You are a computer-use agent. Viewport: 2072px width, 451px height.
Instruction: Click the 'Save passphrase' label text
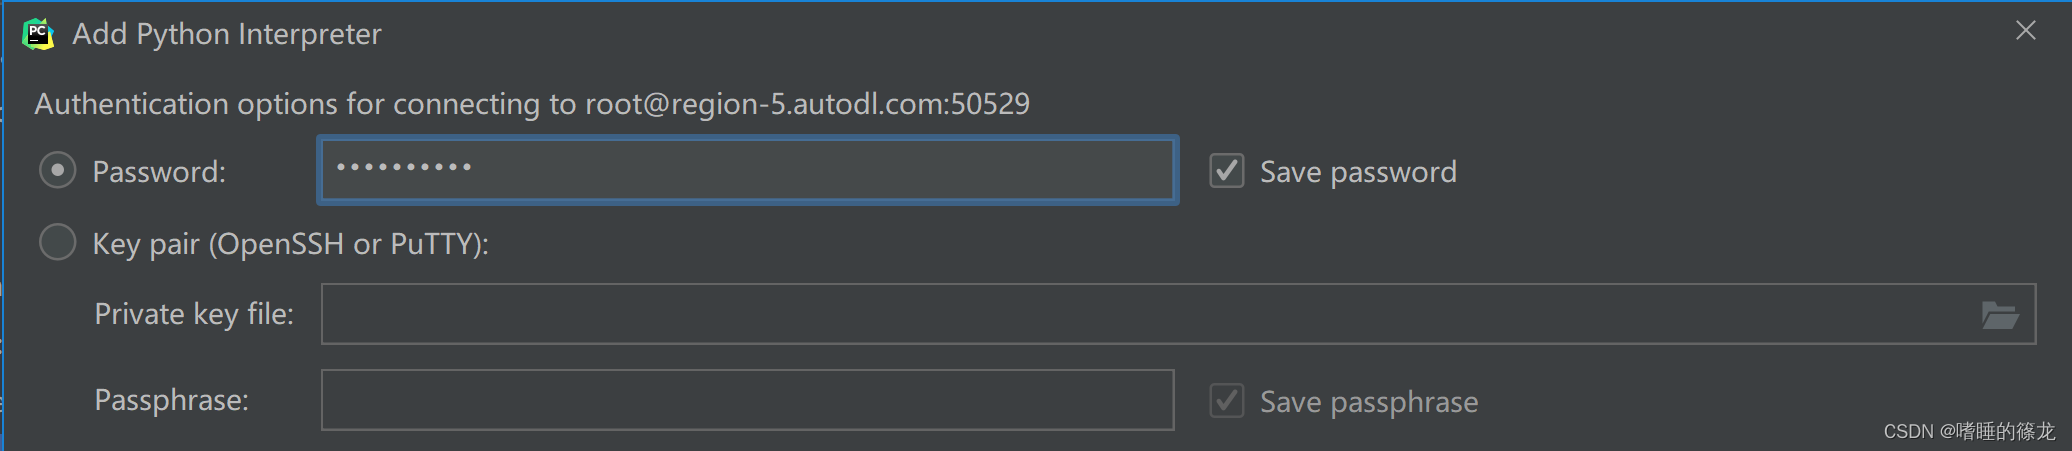click(x=1369, y=402)
